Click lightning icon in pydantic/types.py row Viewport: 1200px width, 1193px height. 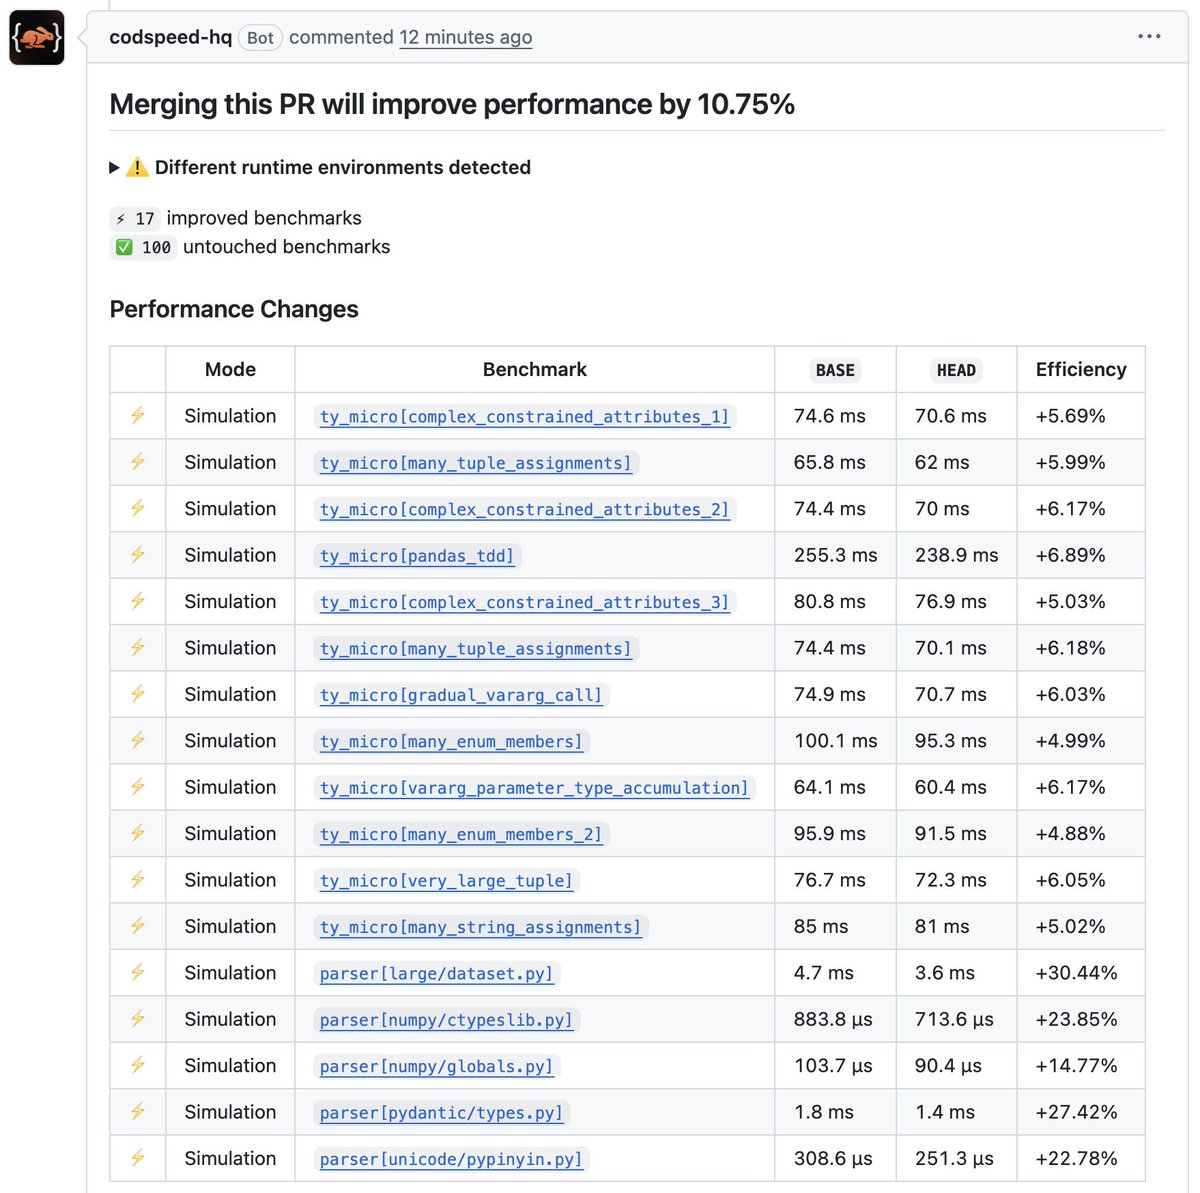(x=138, y=1112)
